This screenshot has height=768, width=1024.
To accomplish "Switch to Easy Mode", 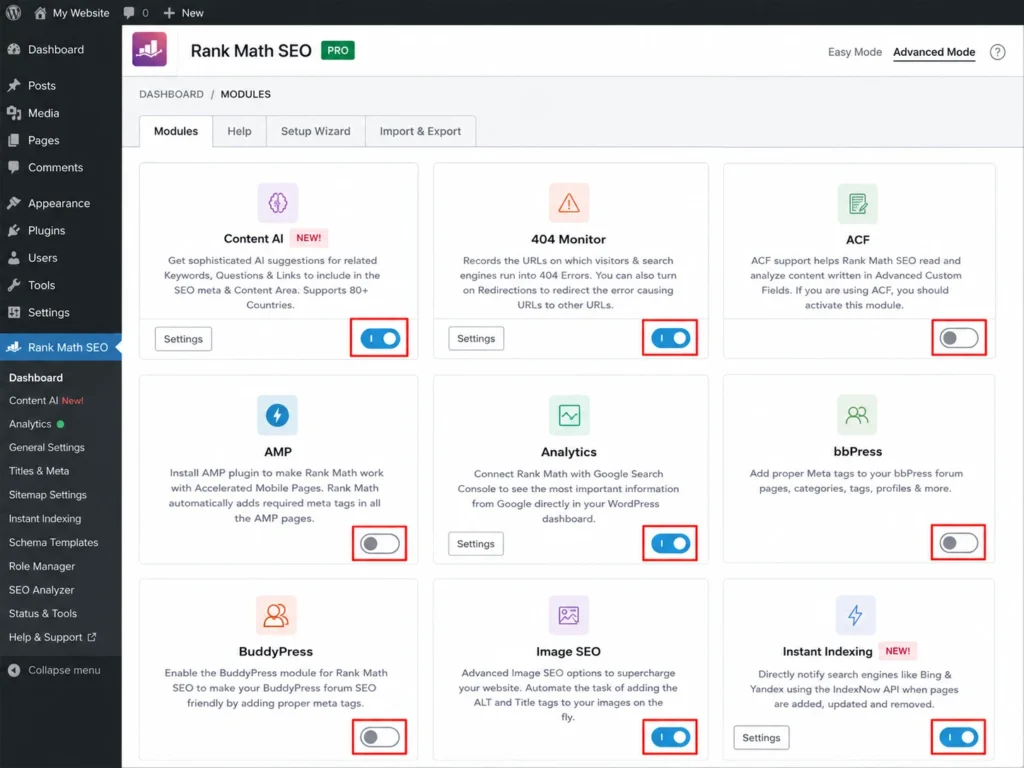I will point(854,52).
